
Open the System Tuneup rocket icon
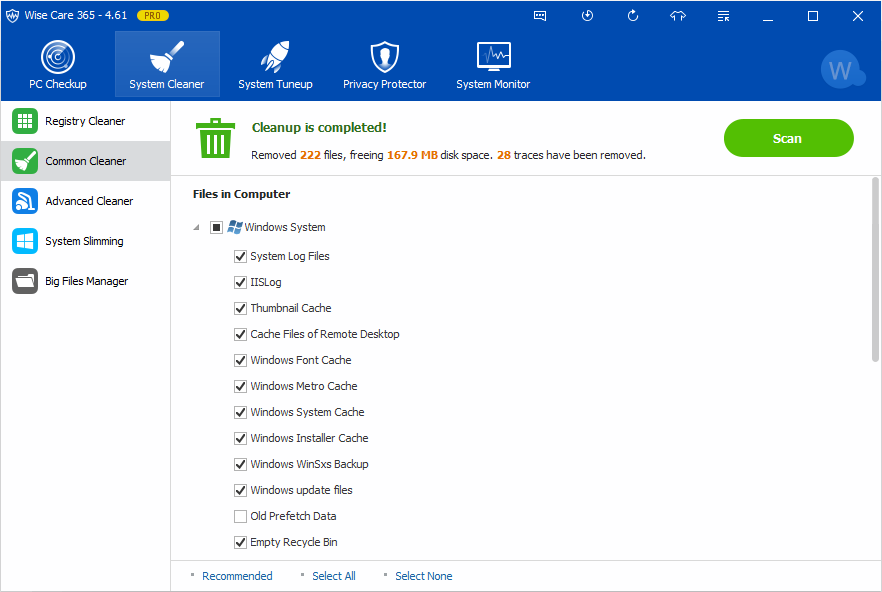(x=275, y=58)
